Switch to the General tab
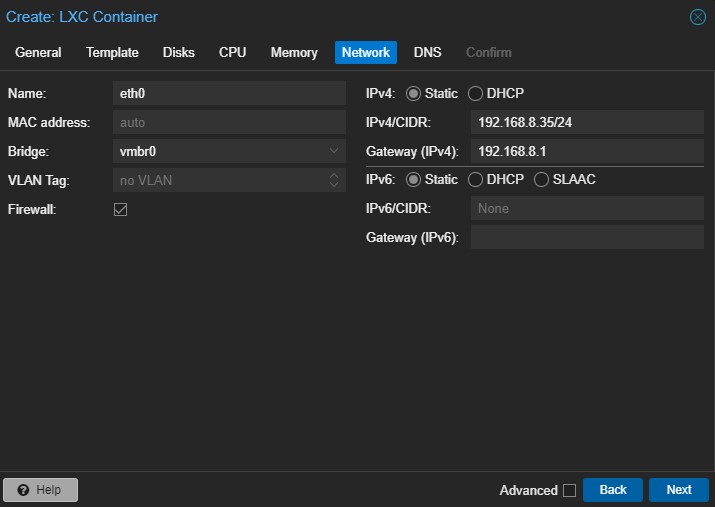This screenshot has height=507, width=715. tap(38, 52)
